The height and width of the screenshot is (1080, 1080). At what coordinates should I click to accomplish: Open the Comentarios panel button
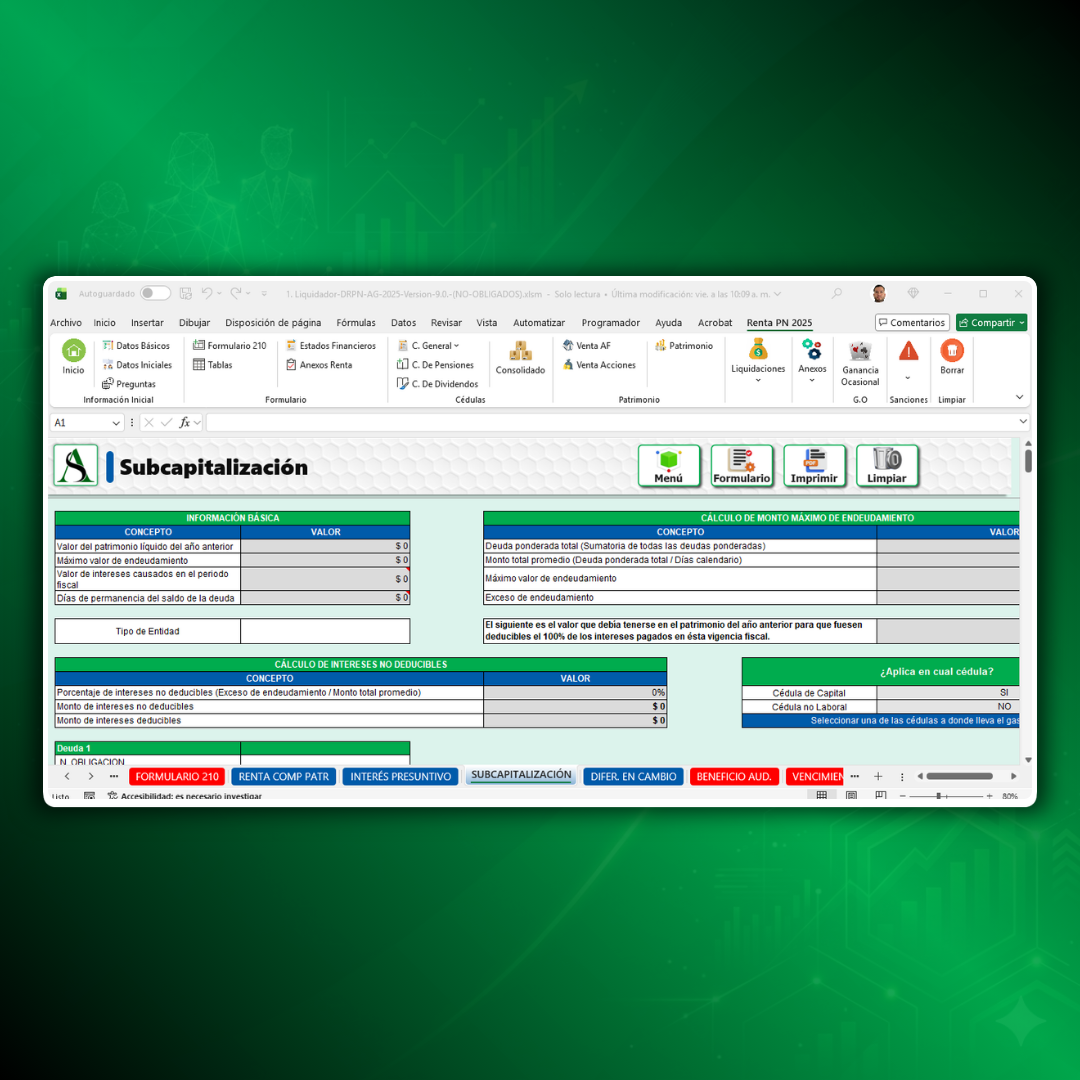pyautogui.click(x=912, y=323)
